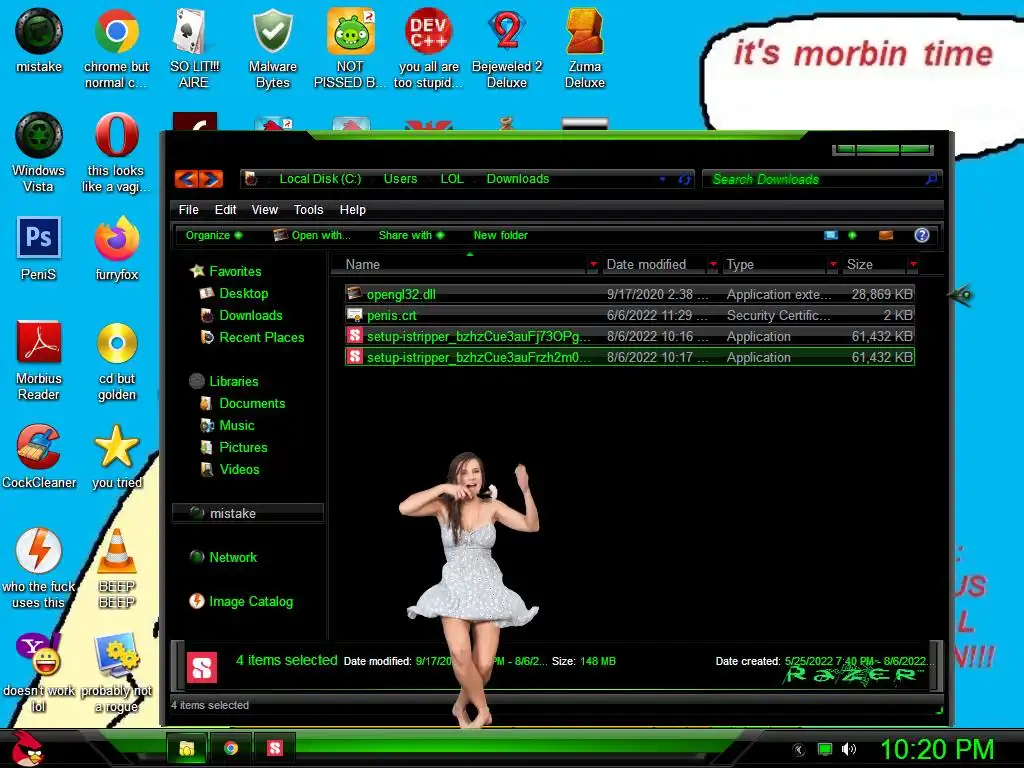The image size is (1024, 768).
Task: Refresh the Downloads folder address bar
Action: click(x=684, y=179)
